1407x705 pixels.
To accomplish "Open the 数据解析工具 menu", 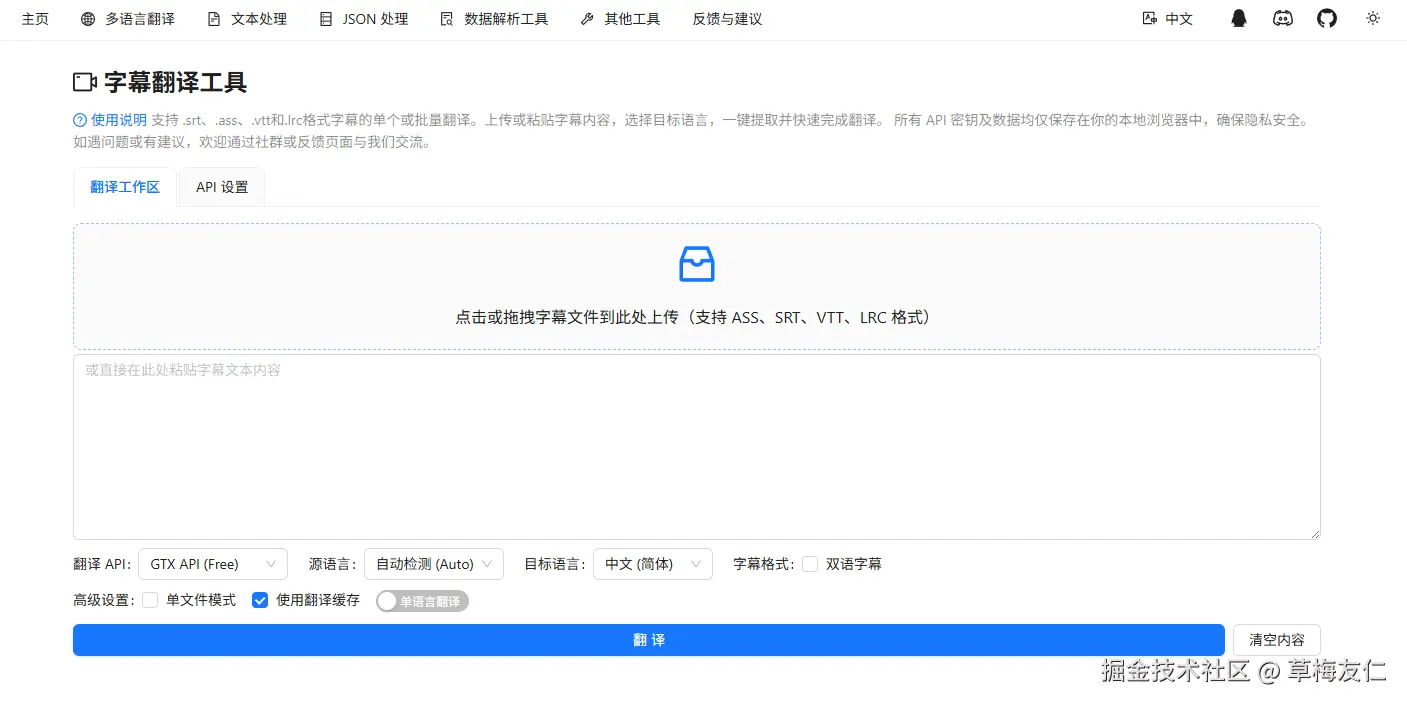I will coord(494,19).
